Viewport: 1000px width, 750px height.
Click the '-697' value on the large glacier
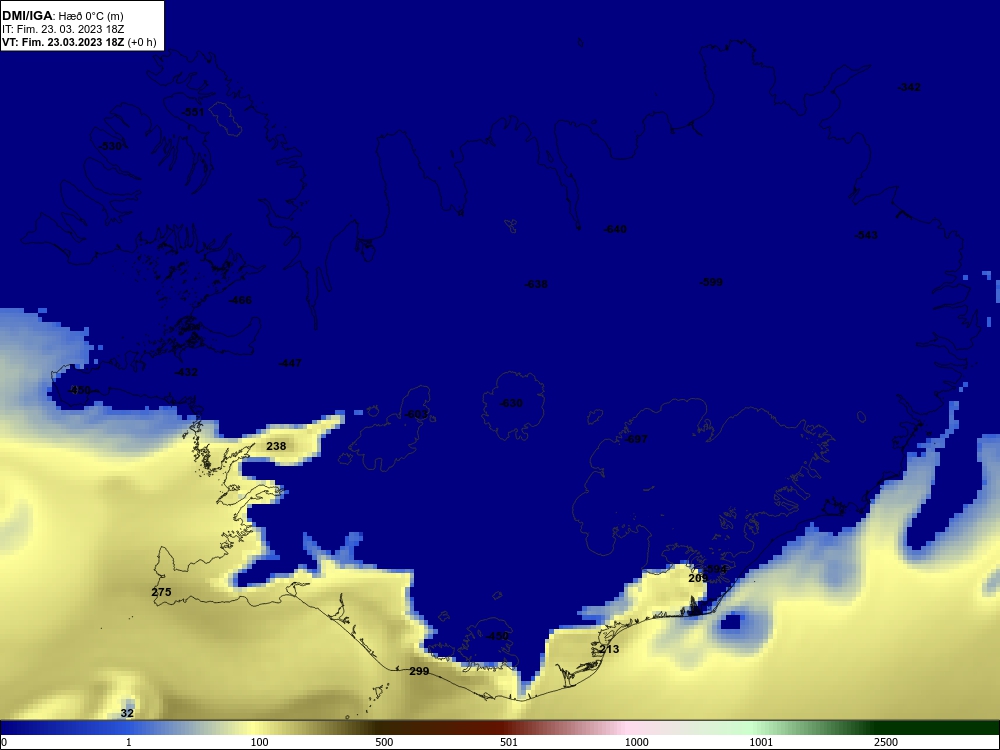coord(636,439)
